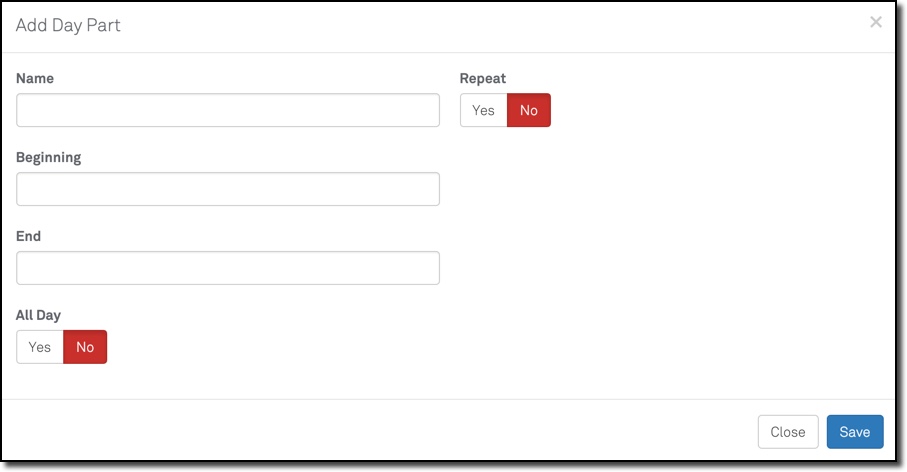Screen dimensions: 907x472
Task: Focus the Beginning time field
Action: click(228, 189)
